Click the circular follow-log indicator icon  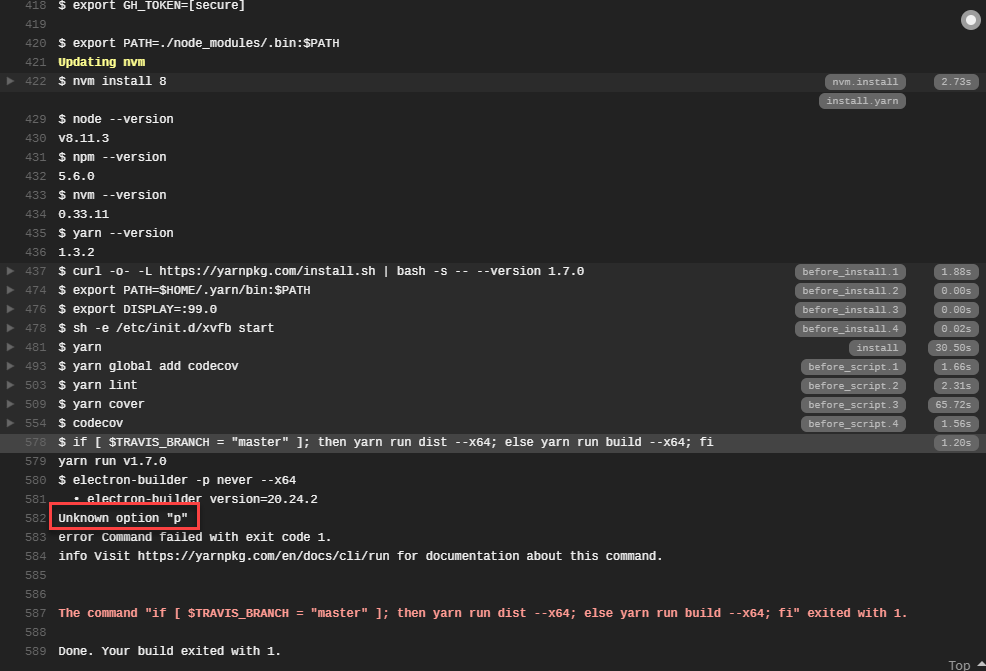point(970,20)
